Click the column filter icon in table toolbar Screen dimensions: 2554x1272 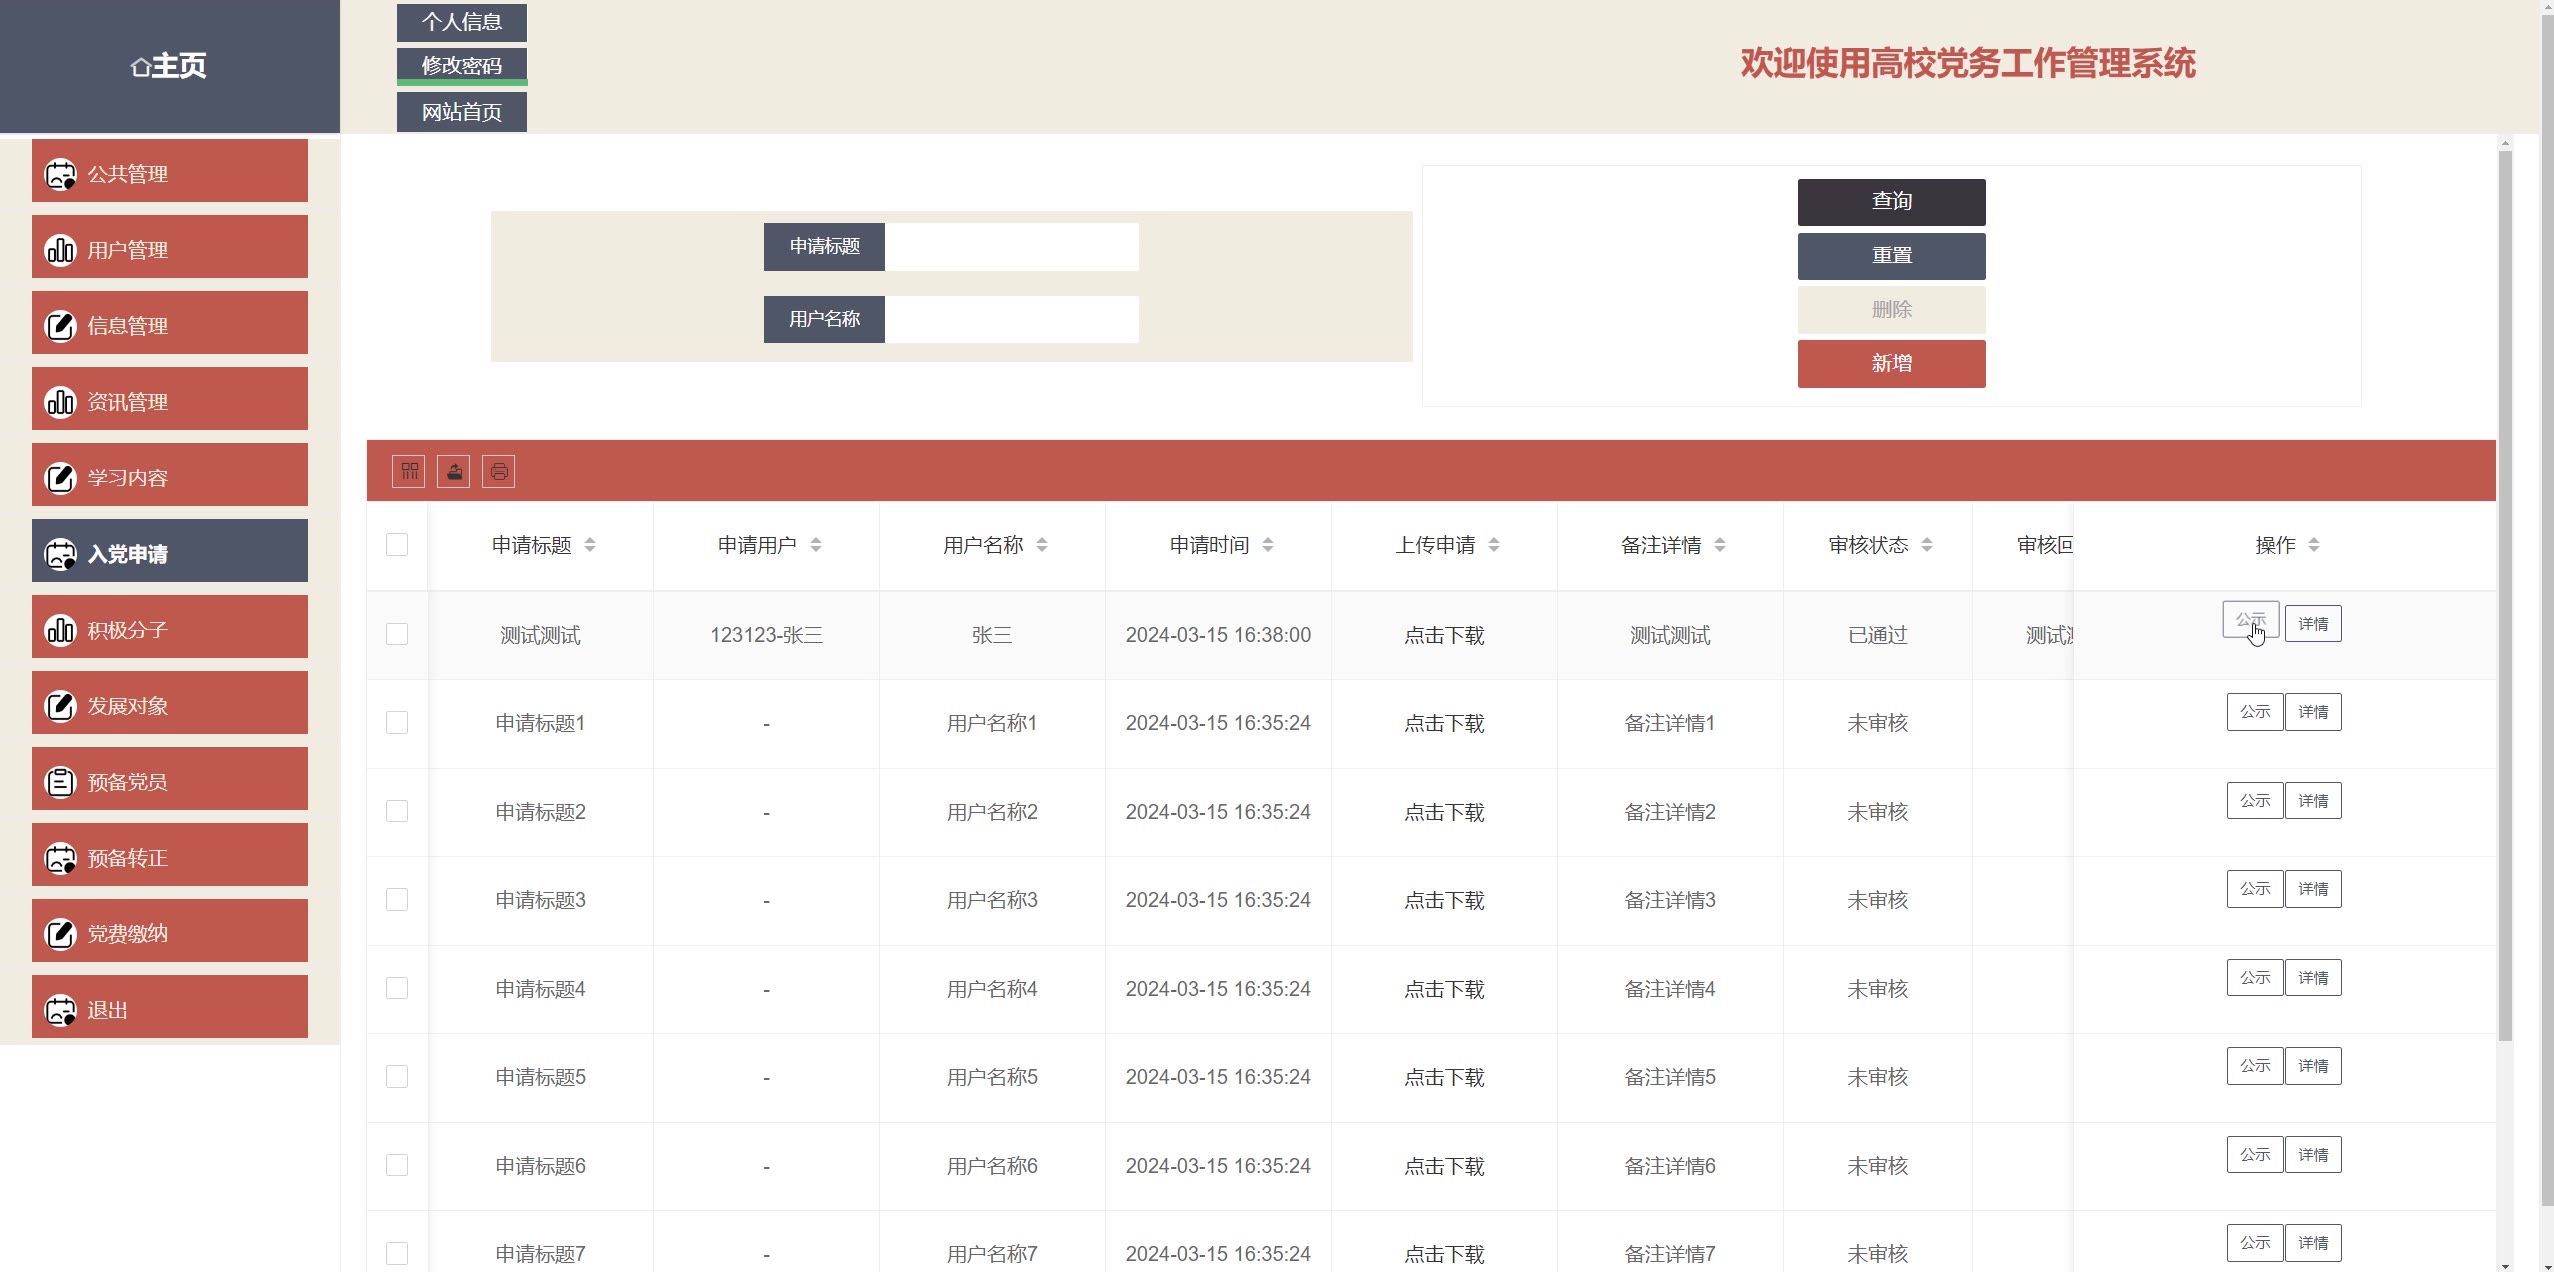[x=409, y=471]
